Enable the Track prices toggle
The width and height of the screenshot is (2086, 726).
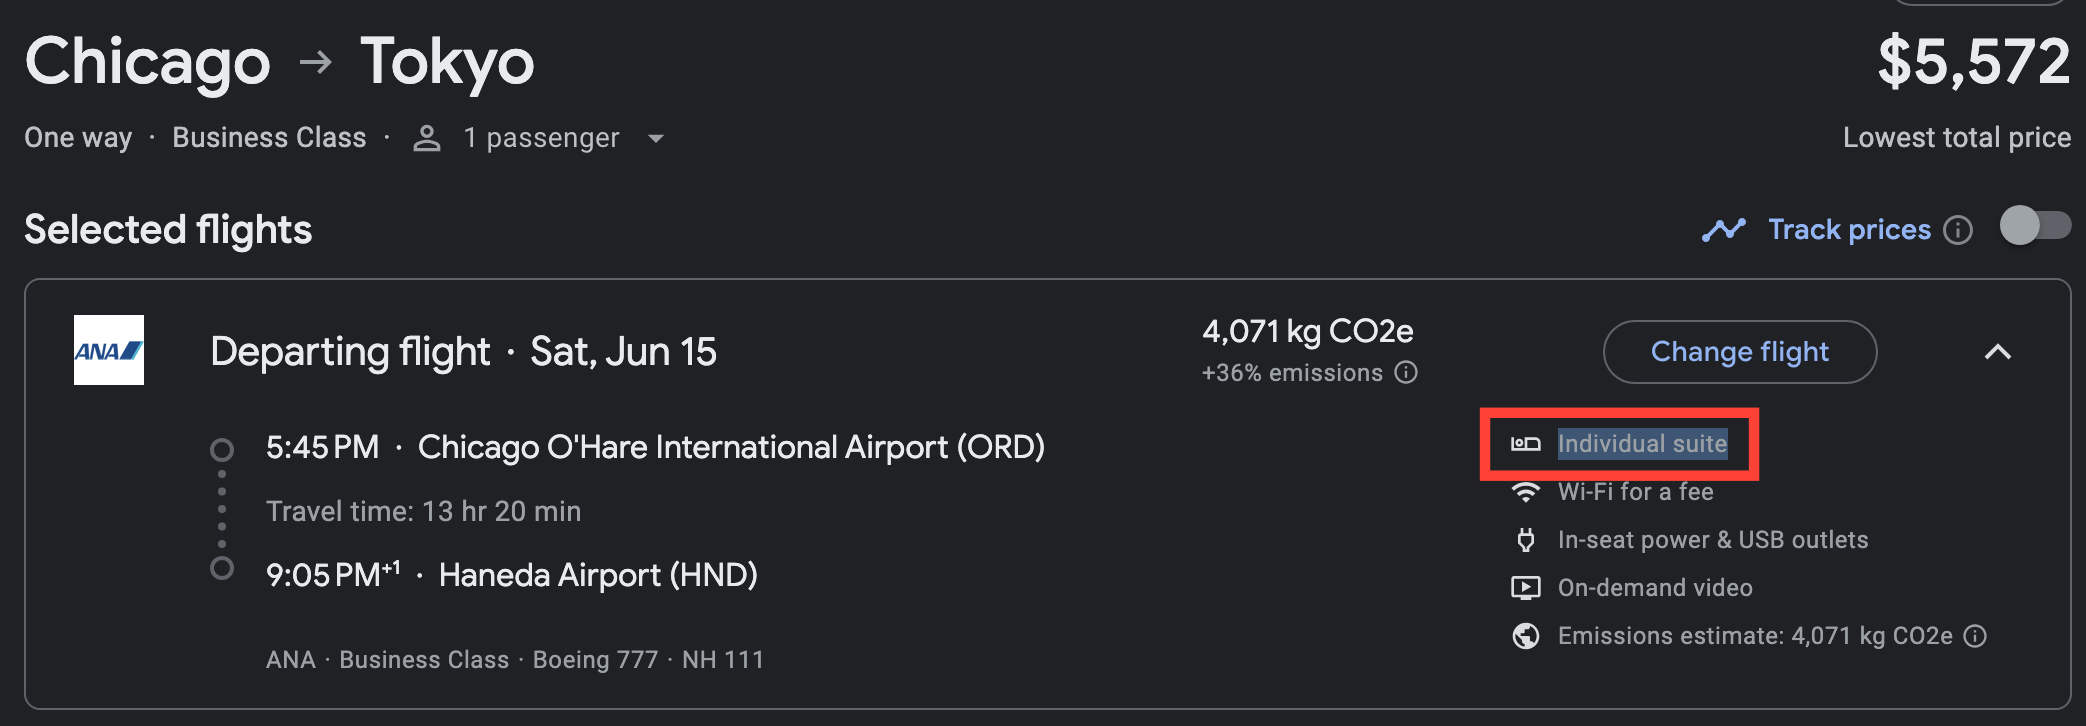coord(2035,225)
